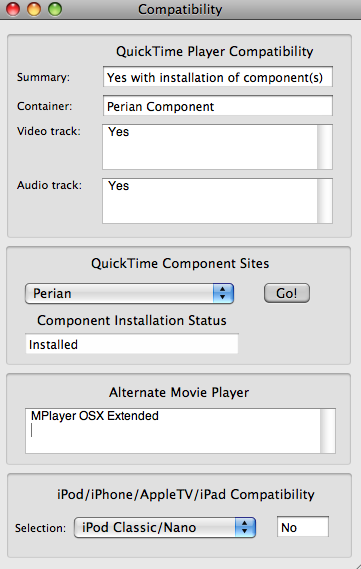The width and height of the screenshot is (361, 569).
Task: Open the Perian component sites dropdown
Action: [x=129, y=293]
